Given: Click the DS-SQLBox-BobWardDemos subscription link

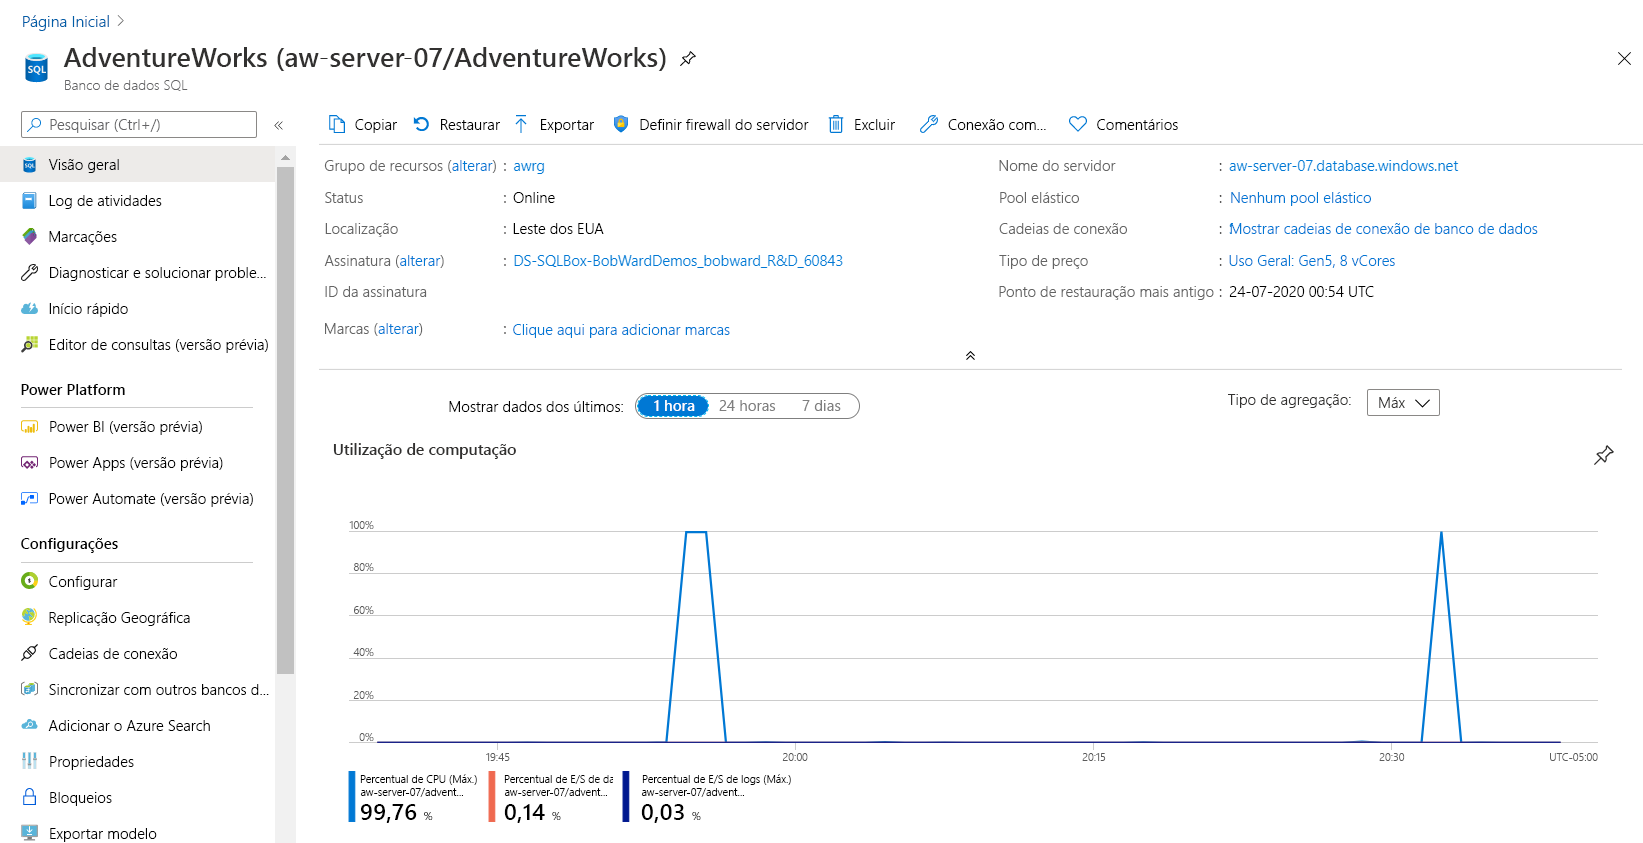Looking at the screenshot, I should tap(678, 261).
